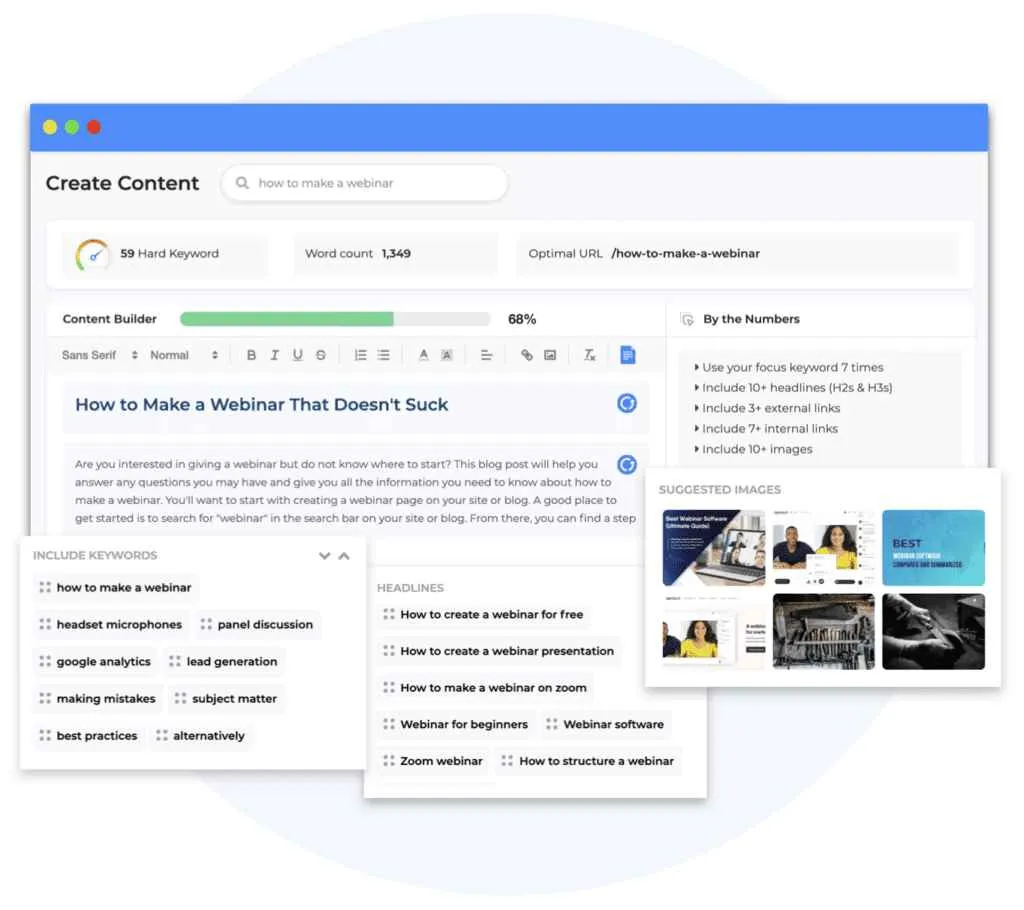Clear text formatting
This screenshot has width=1024, height=910.
click(590, 355)
